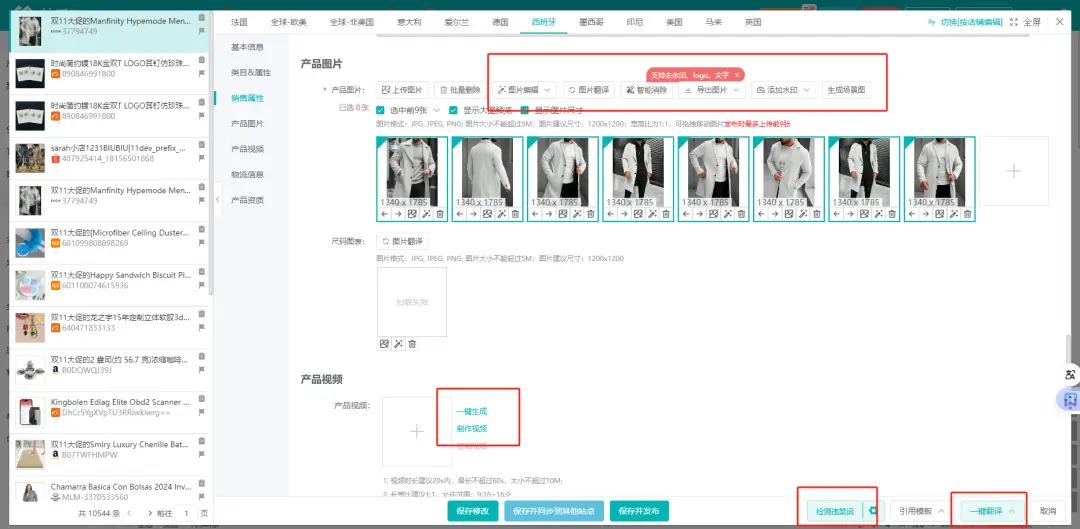Click the add product video plus box
The height and width of the screenshot is (529, 1080).
click(417, 432)
